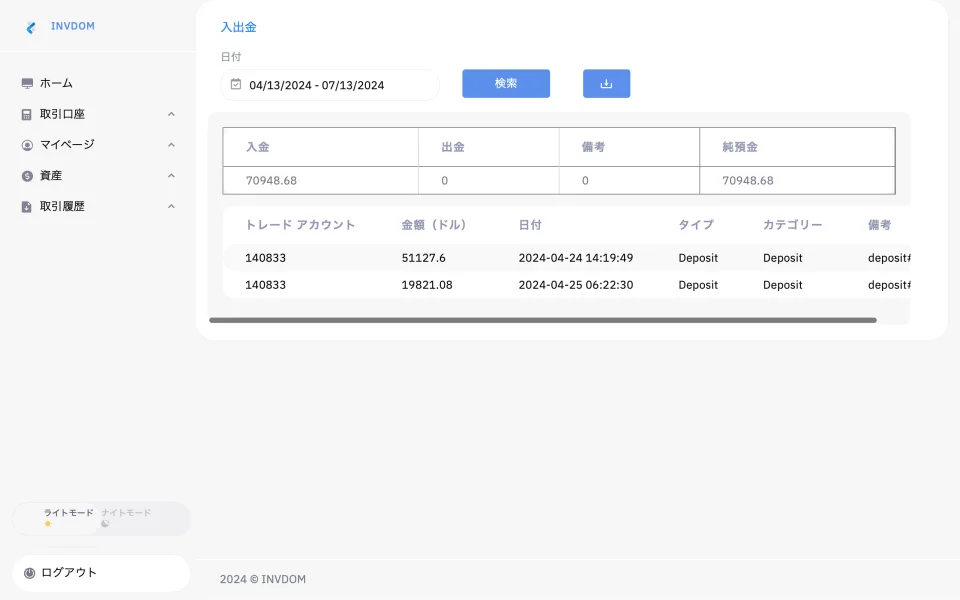The width and height of the screenshot is (960, 600).
Task: Enable ナイトモード
Action: 130,518
